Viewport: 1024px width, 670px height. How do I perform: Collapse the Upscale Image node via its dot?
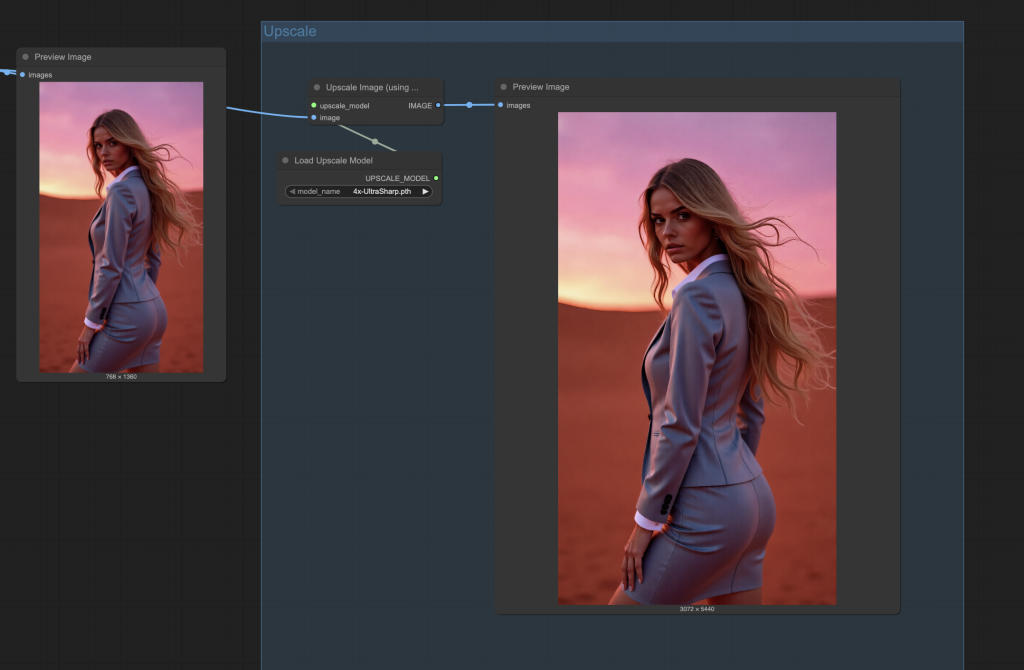[x=317, y=87]
